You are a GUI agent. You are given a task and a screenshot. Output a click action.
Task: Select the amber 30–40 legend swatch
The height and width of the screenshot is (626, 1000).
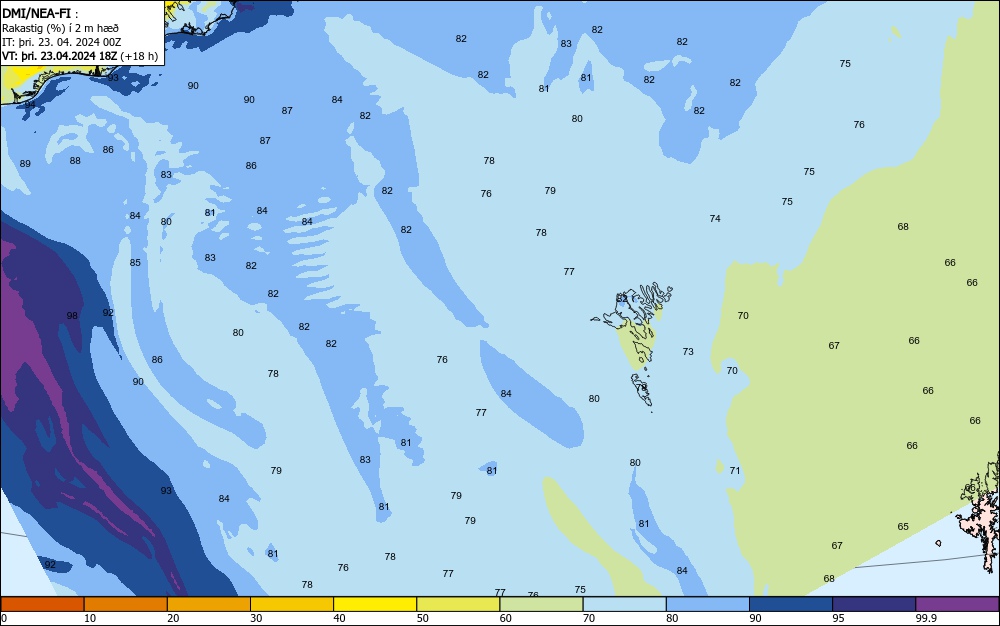coord(292,604)
